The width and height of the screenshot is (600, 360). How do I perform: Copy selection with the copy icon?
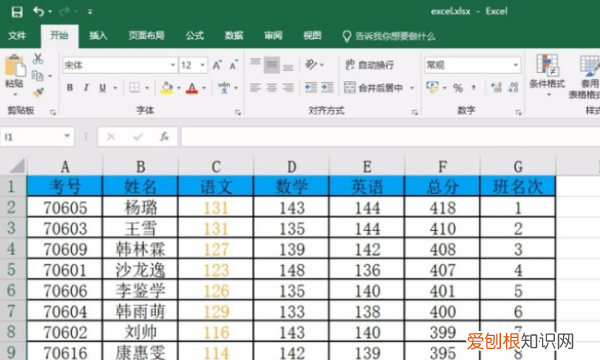(x=38, y=76)
